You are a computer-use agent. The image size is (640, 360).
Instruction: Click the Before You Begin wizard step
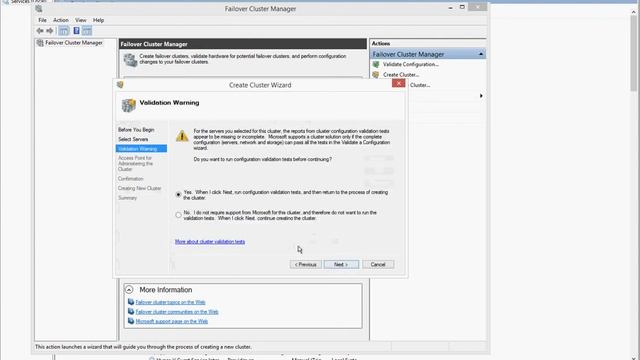tap(136, 130)
